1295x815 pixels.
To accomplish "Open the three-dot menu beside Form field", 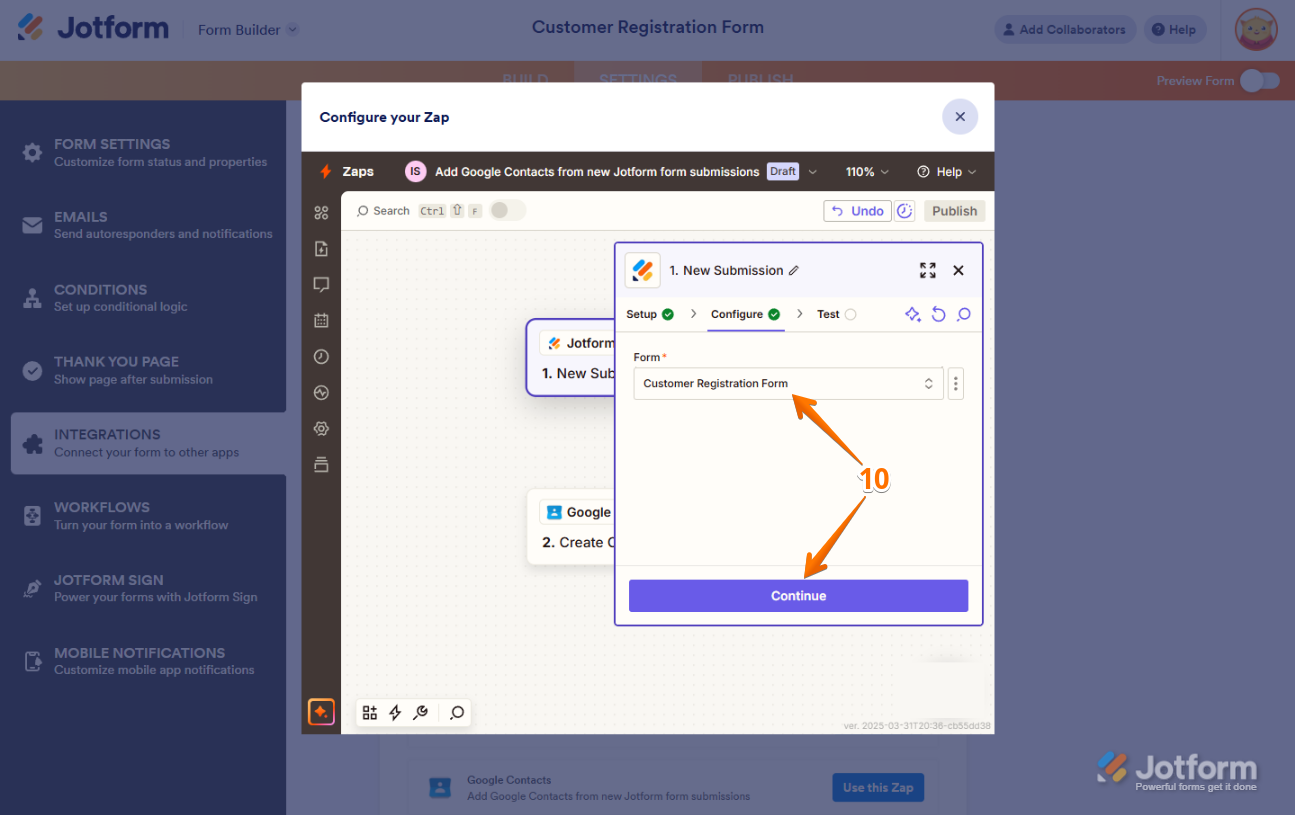I will click(956, 383).
